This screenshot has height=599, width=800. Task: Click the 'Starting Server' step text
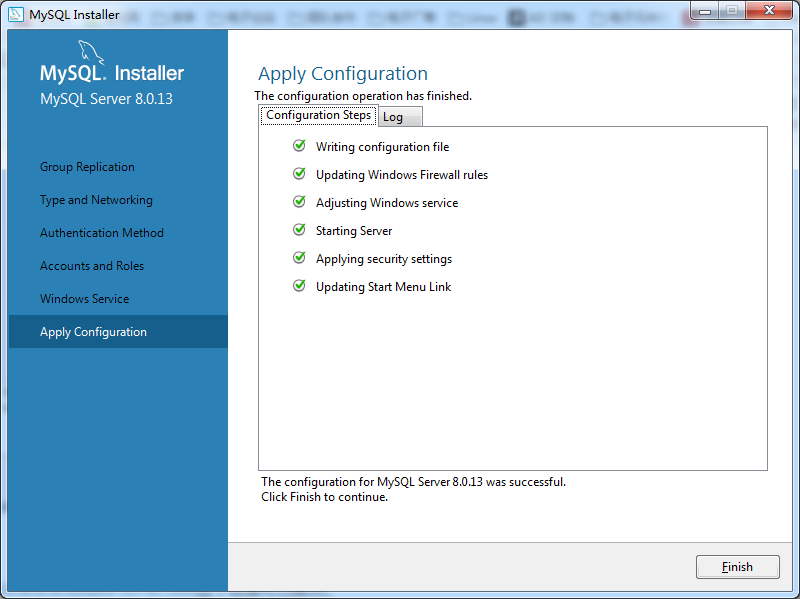354,231
